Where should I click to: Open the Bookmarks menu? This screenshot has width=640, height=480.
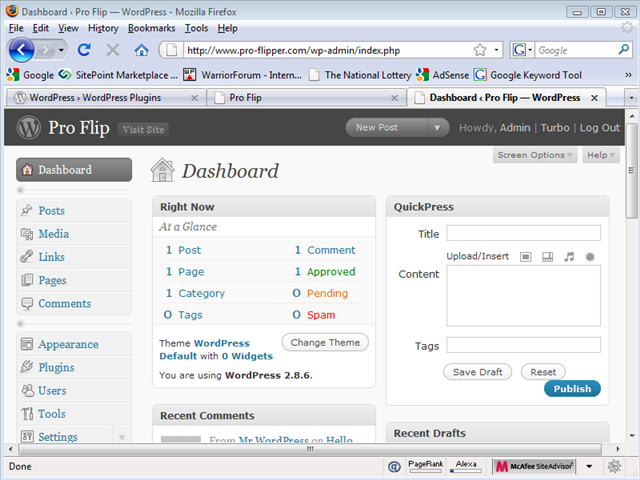point(151,28)
